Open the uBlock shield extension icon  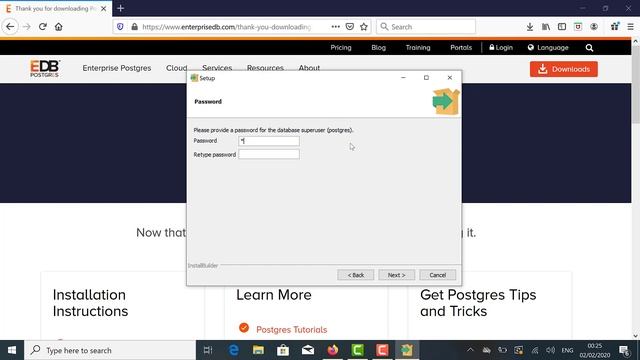[x=578, y=27]
